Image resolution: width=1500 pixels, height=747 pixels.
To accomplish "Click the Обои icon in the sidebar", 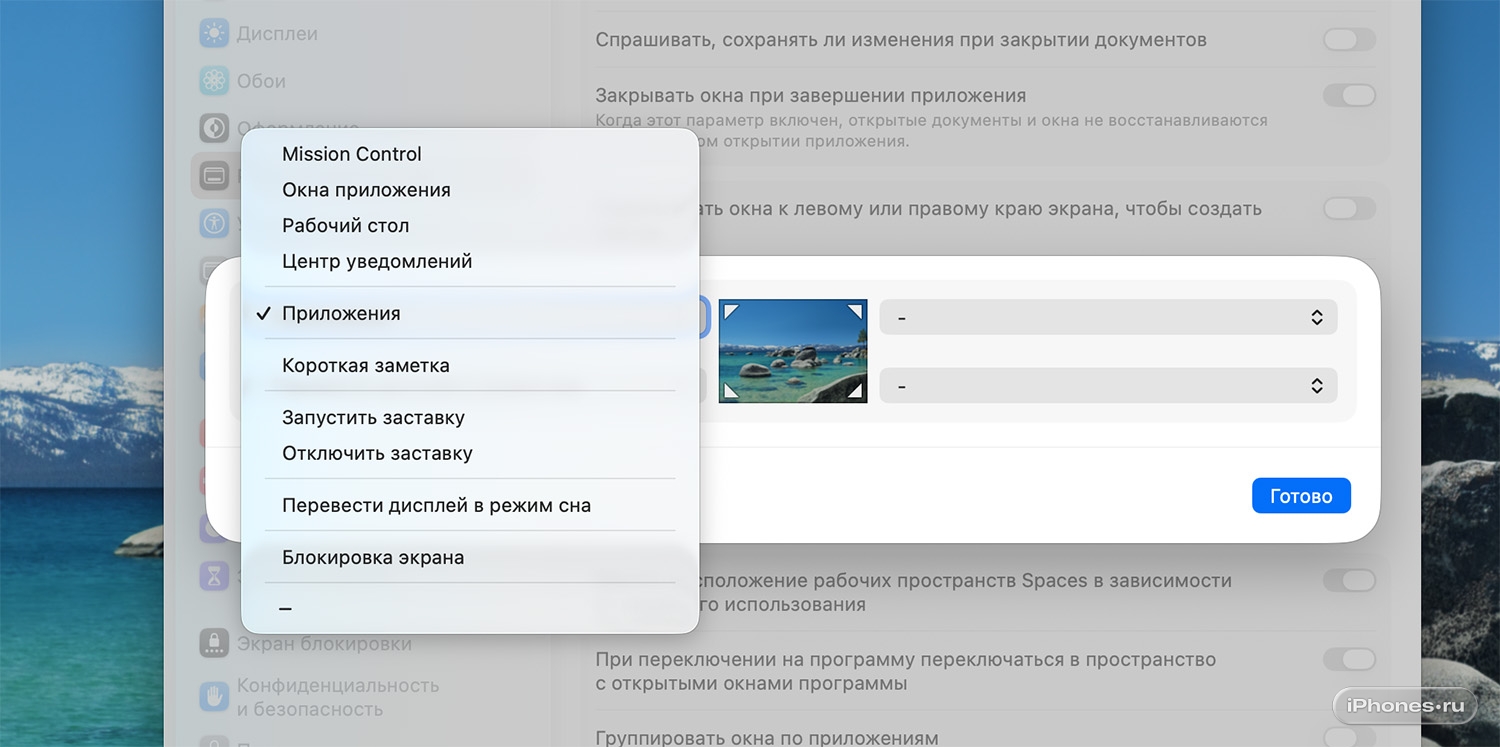I will click(214, 81).
